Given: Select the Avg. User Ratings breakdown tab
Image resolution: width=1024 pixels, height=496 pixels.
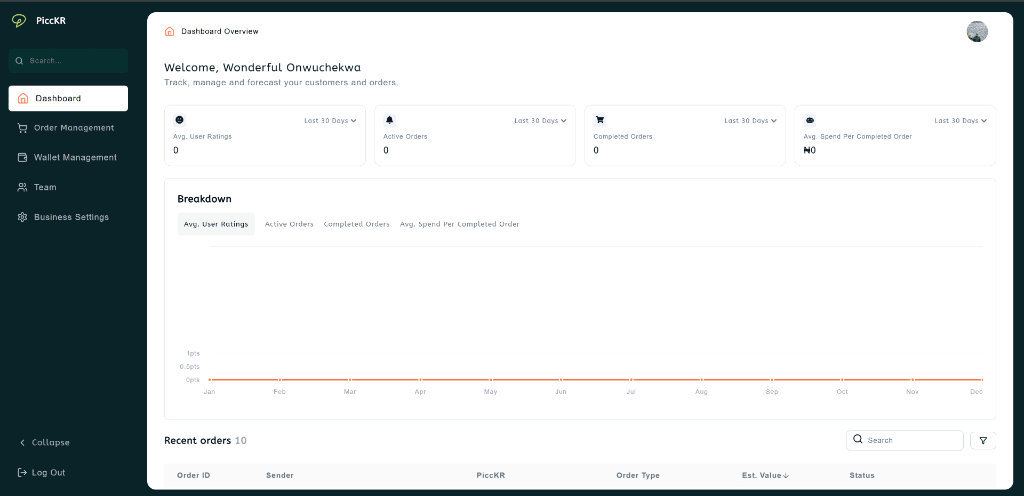Looking at the screenshot, I should 216,224.
